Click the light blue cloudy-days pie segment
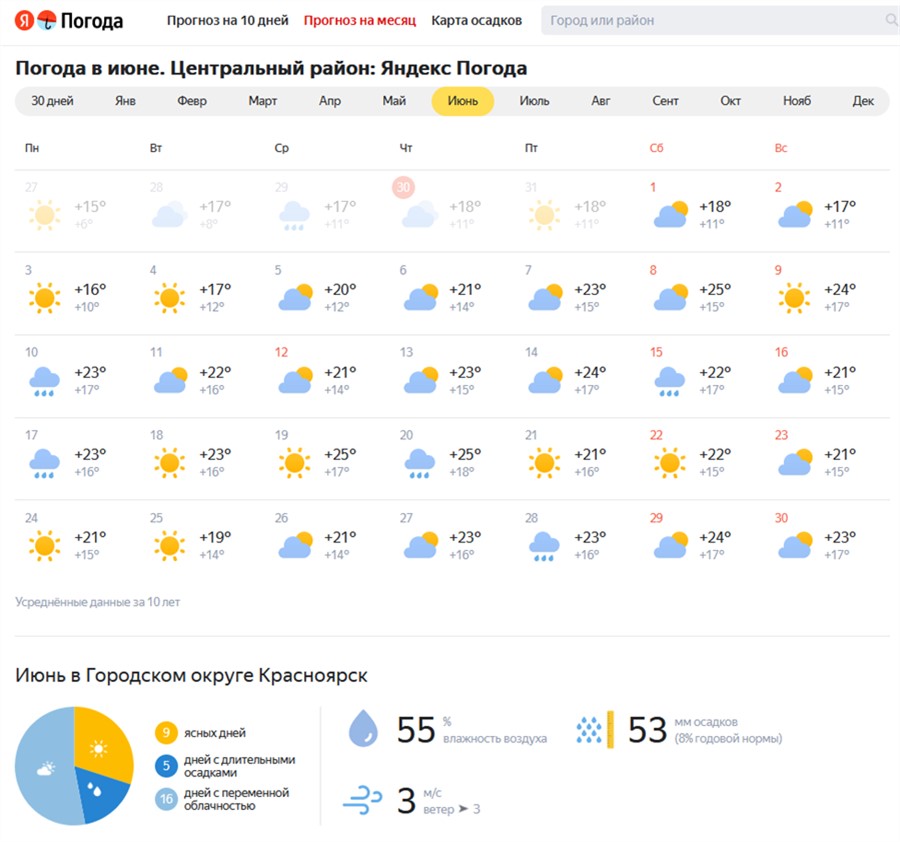This screenshot has width=900, height=842. 45,766
